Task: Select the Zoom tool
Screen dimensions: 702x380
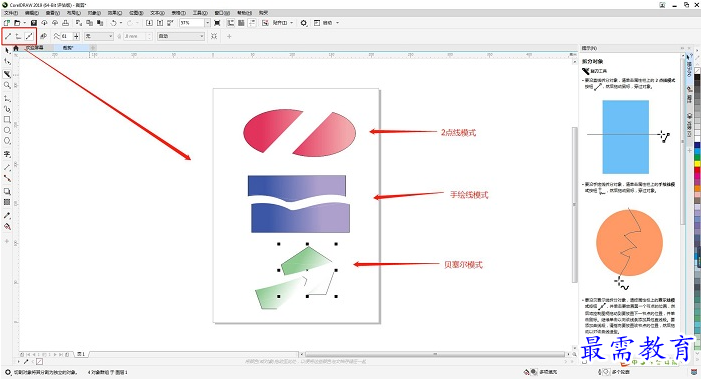Action: tap(7, 85)
